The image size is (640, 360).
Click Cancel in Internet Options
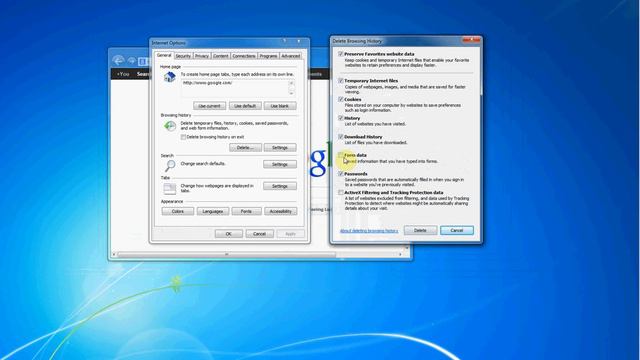click(260, 234)
